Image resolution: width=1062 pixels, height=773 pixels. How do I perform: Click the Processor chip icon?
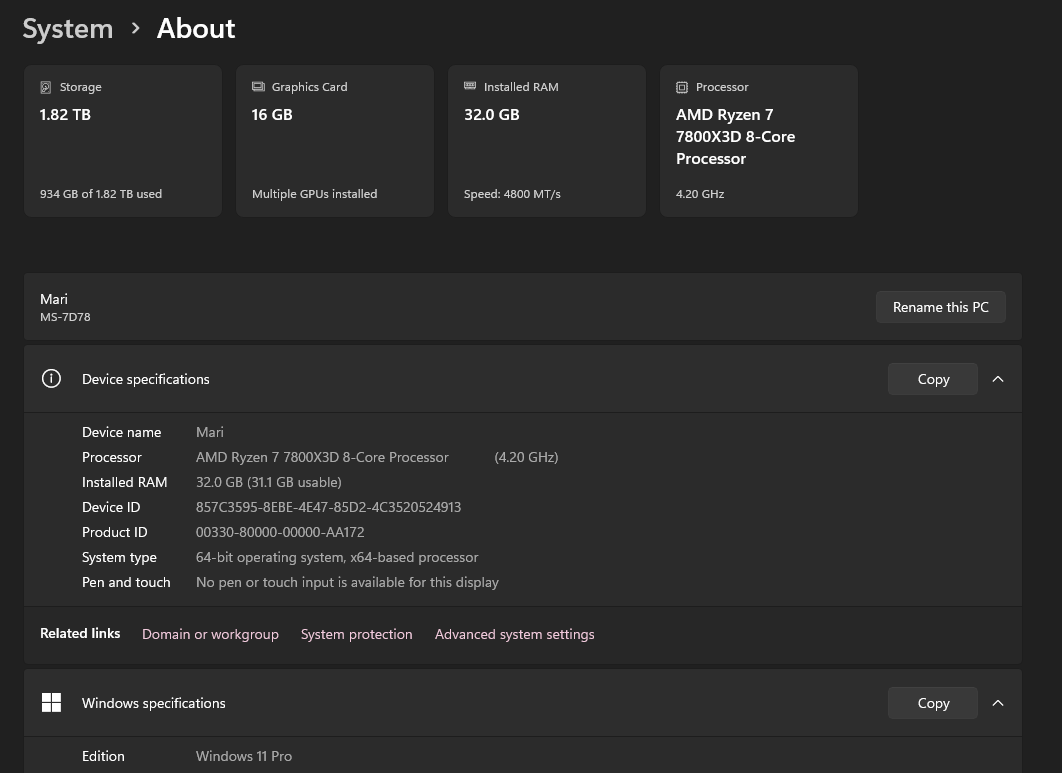click(x=682, y=87)
